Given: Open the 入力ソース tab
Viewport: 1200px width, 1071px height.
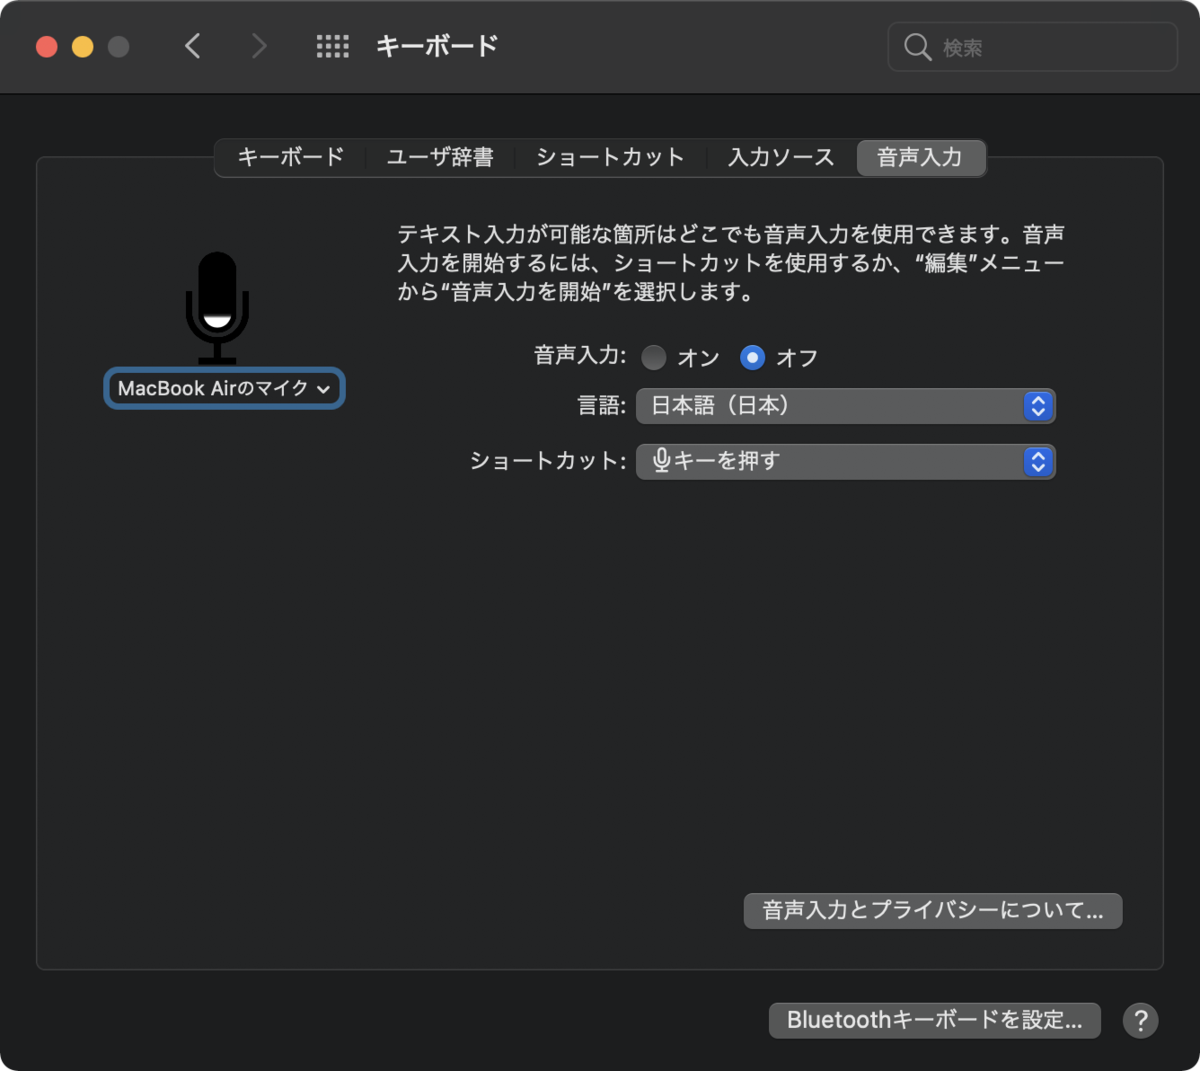Looking at the screenshot, I should (779, 157).
